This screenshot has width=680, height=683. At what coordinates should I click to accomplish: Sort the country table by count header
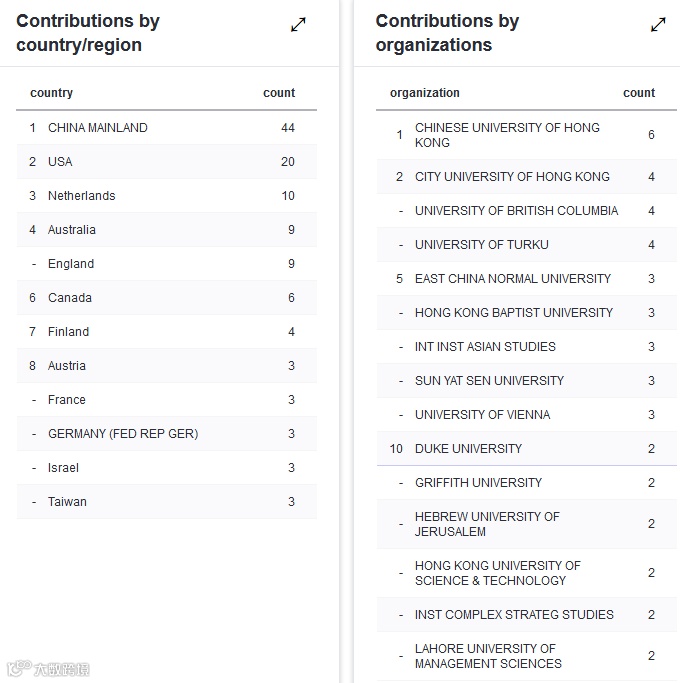pos(279,93)
